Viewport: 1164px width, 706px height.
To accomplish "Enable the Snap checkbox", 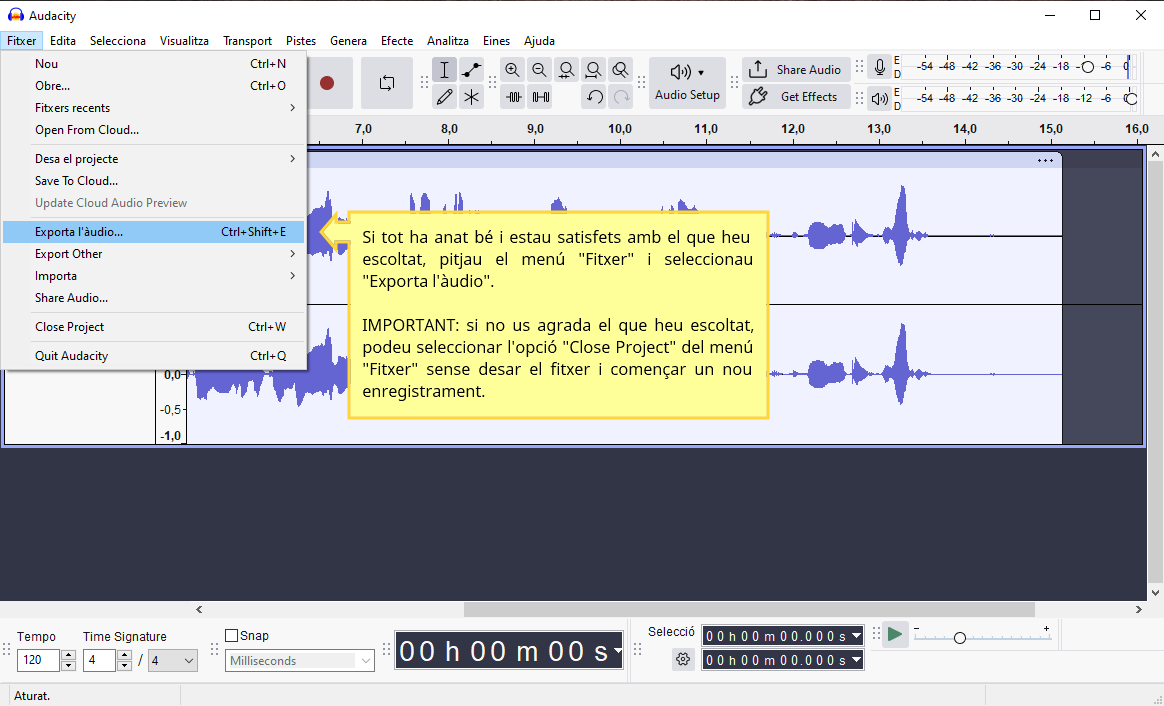I will (x=232, y=635).
